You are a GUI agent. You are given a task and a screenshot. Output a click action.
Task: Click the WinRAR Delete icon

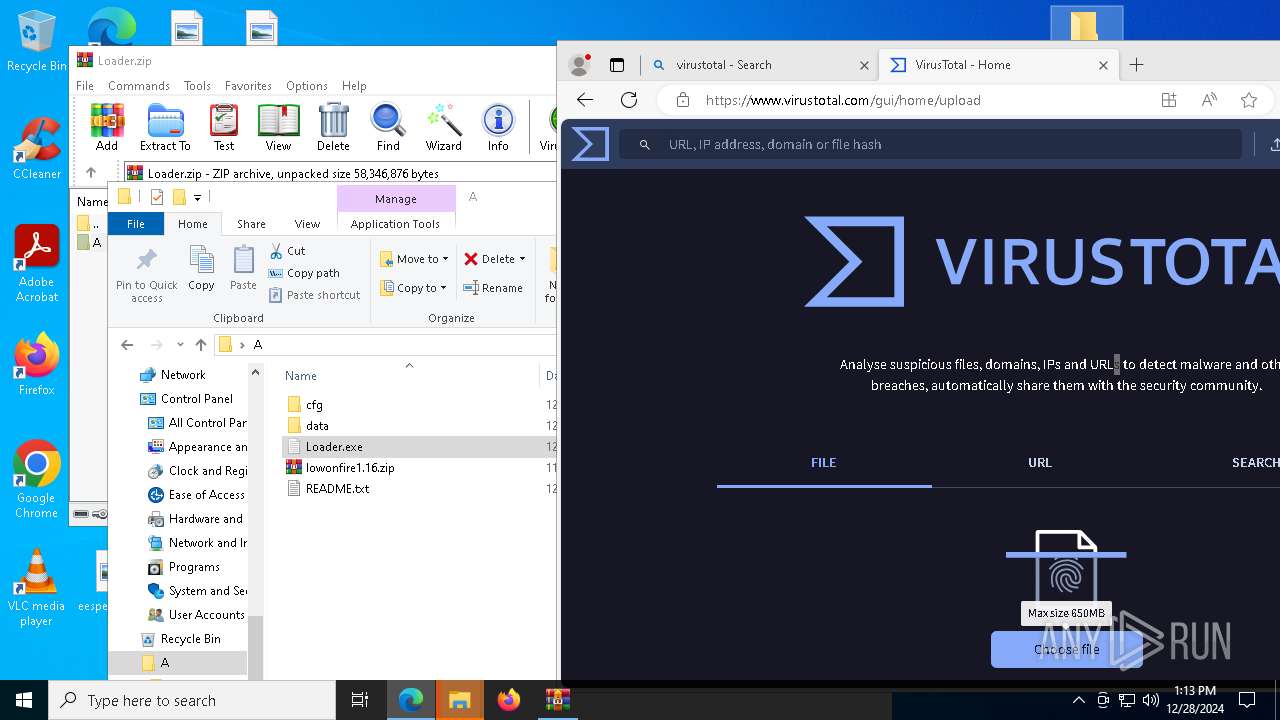[x=333, y=127]
